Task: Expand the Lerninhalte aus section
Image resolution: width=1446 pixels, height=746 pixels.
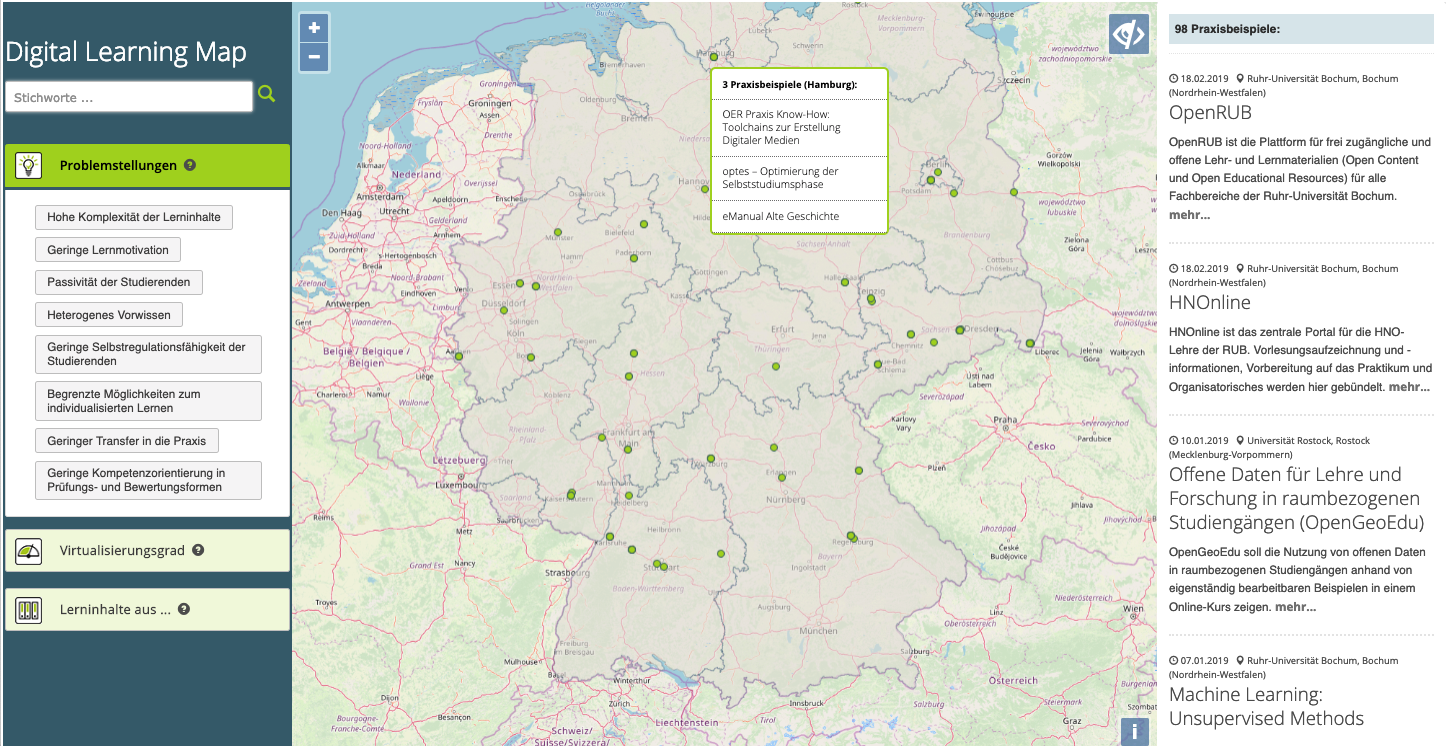Action: pyautogui.click(x=115, y=609)
